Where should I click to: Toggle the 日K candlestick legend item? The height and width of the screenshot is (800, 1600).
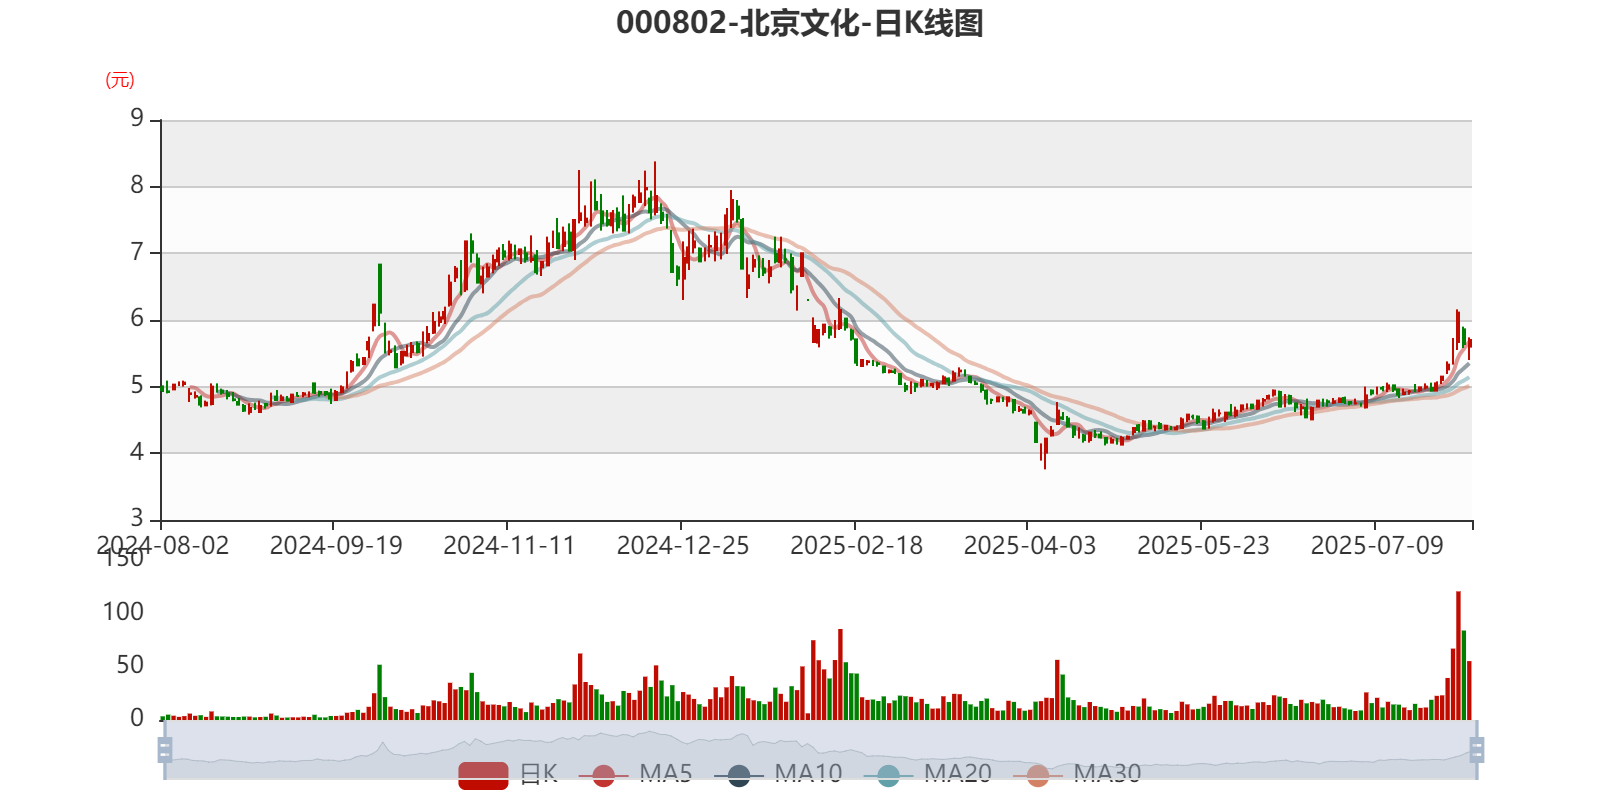(508, 774)
